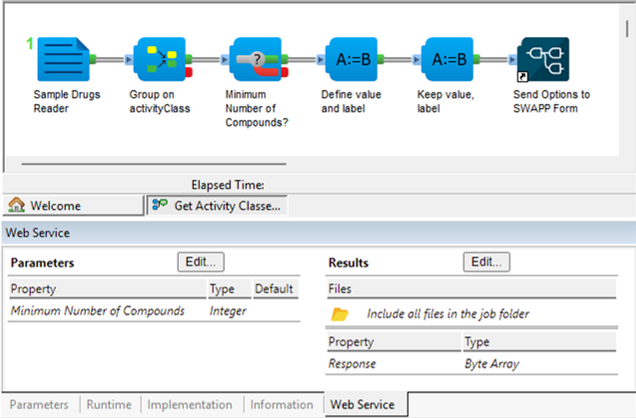Click the Default column header
This screenshot has height=418, width=636.
[276, 289]
